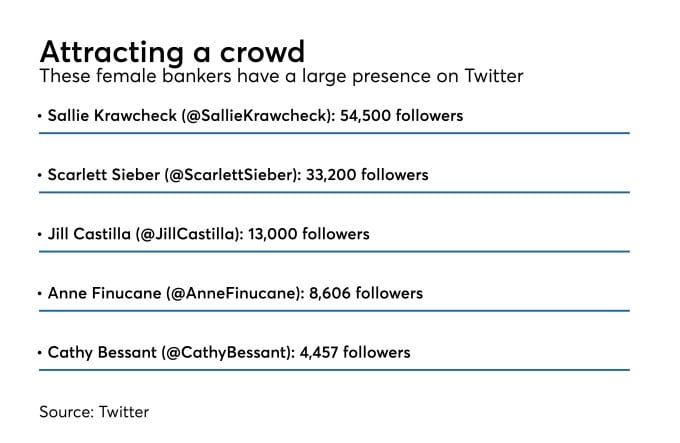
Task: Click the 4,457 followers figure
Action: tap(355, 352)
